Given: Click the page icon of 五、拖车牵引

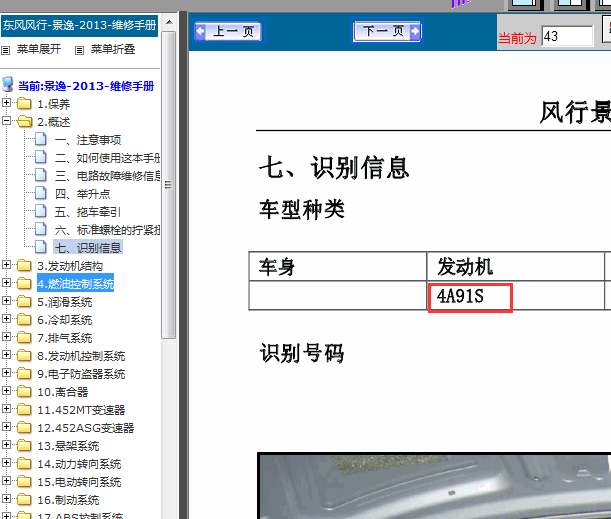Looking at the screenshot, I should click(41, 211).
